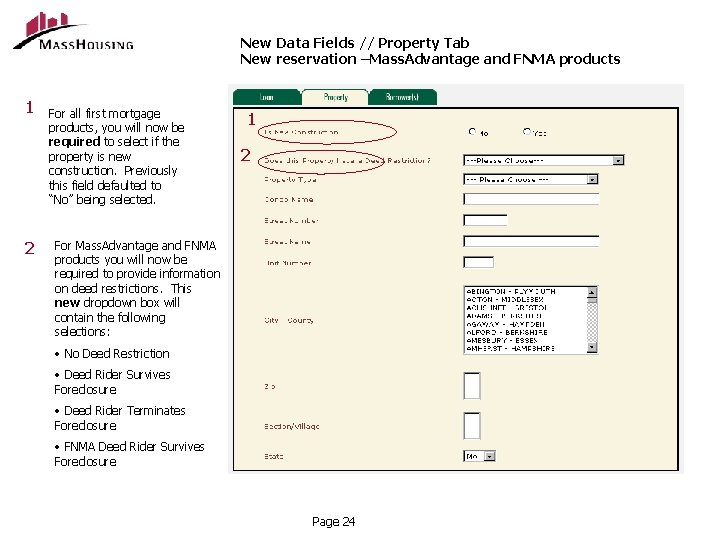Select AGAWAM - HAMPDEN in city list

526,324
